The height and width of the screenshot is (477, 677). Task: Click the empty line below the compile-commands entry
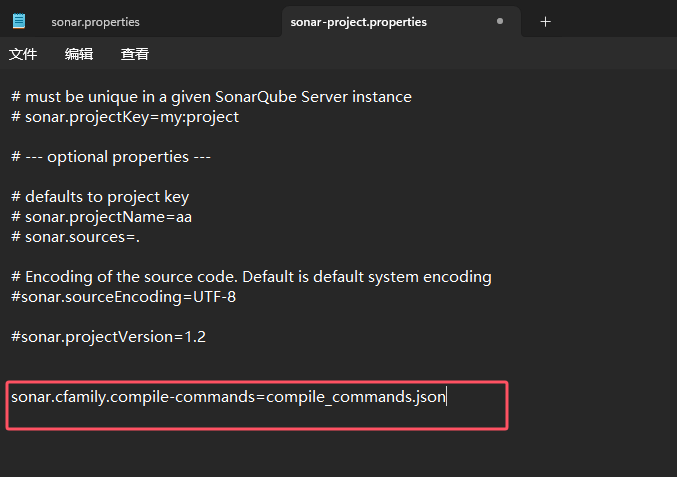257,417
